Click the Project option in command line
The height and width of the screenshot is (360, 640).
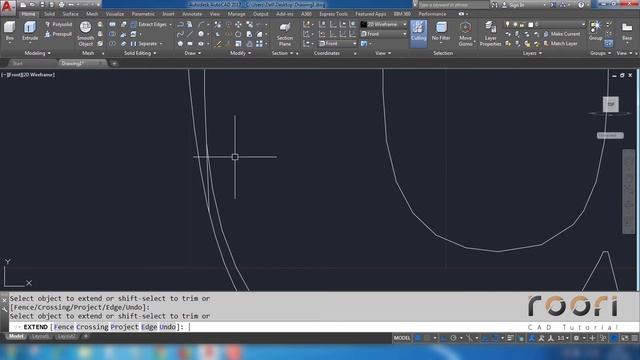tap(124, 327)
